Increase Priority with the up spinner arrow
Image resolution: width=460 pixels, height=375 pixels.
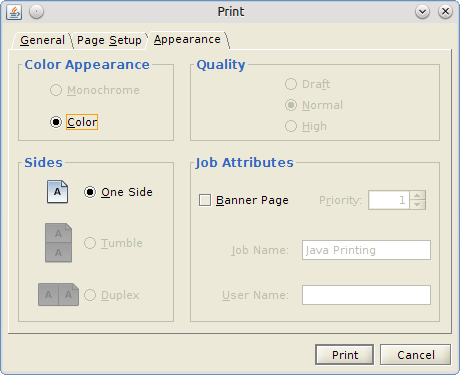point(417,195)
